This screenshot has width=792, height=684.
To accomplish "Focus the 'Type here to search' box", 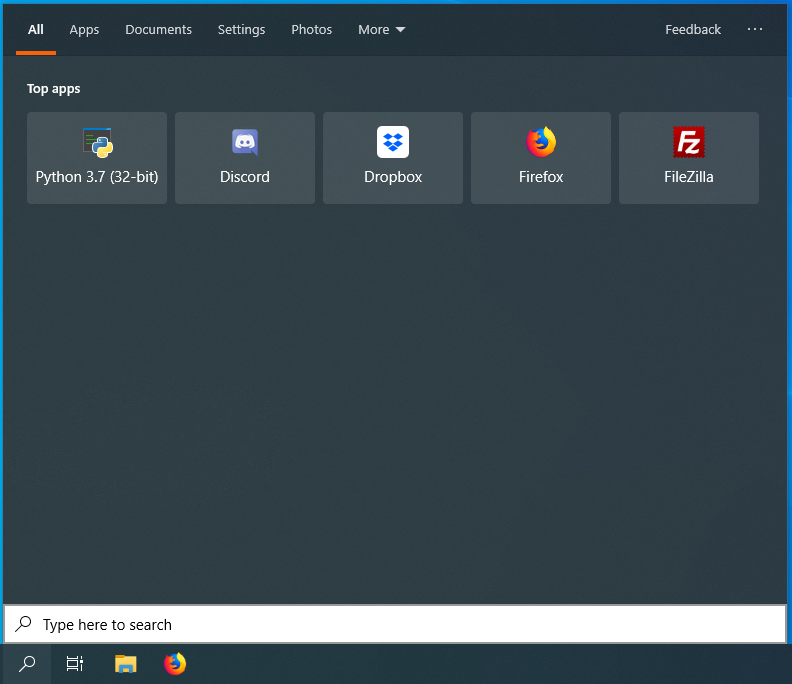I will (395, 624).
